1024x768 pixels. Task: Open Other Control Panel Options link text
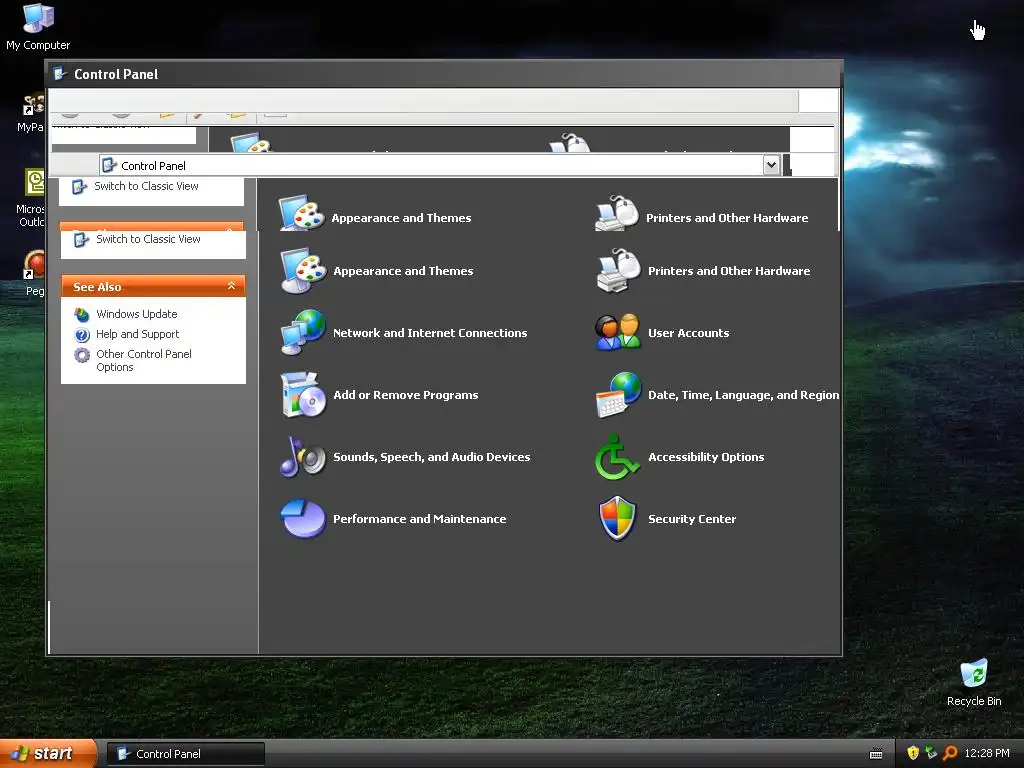[144, 360]
